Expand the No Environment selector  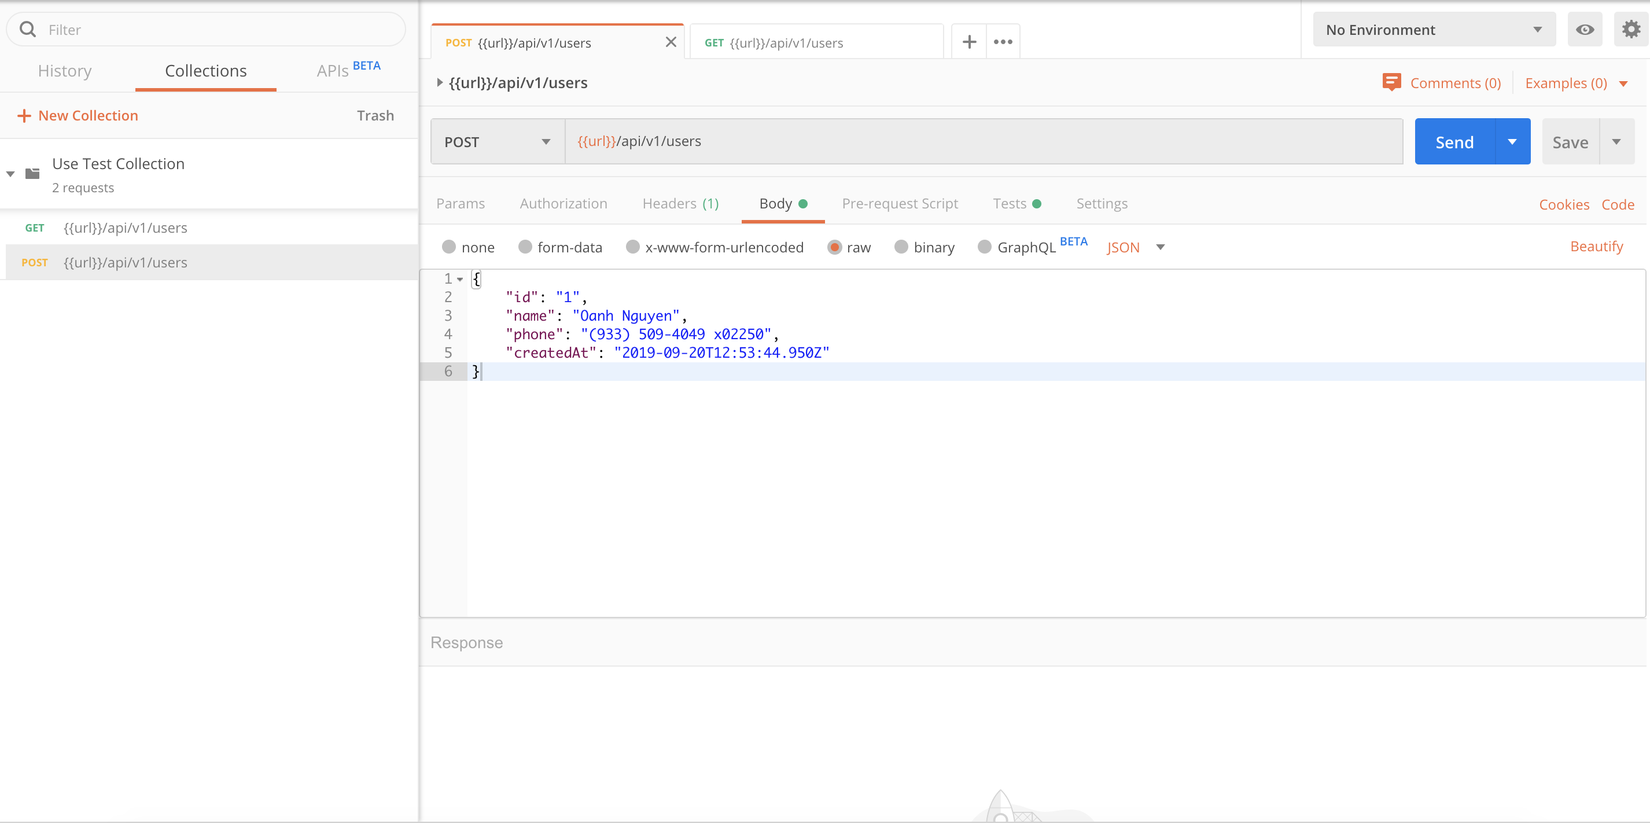point(1433,30)
